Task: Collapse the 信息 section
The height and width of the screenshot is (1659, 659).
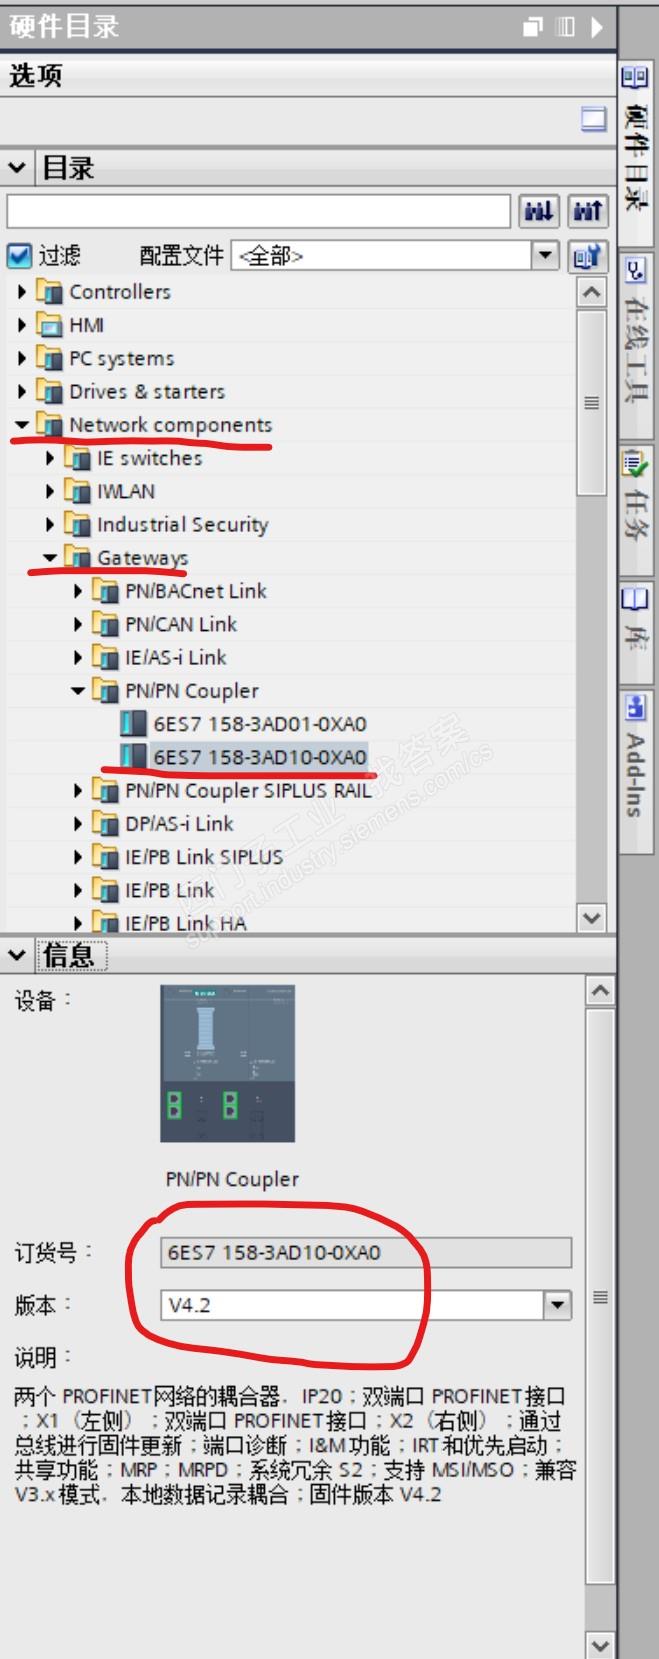Action: [17, 956]
